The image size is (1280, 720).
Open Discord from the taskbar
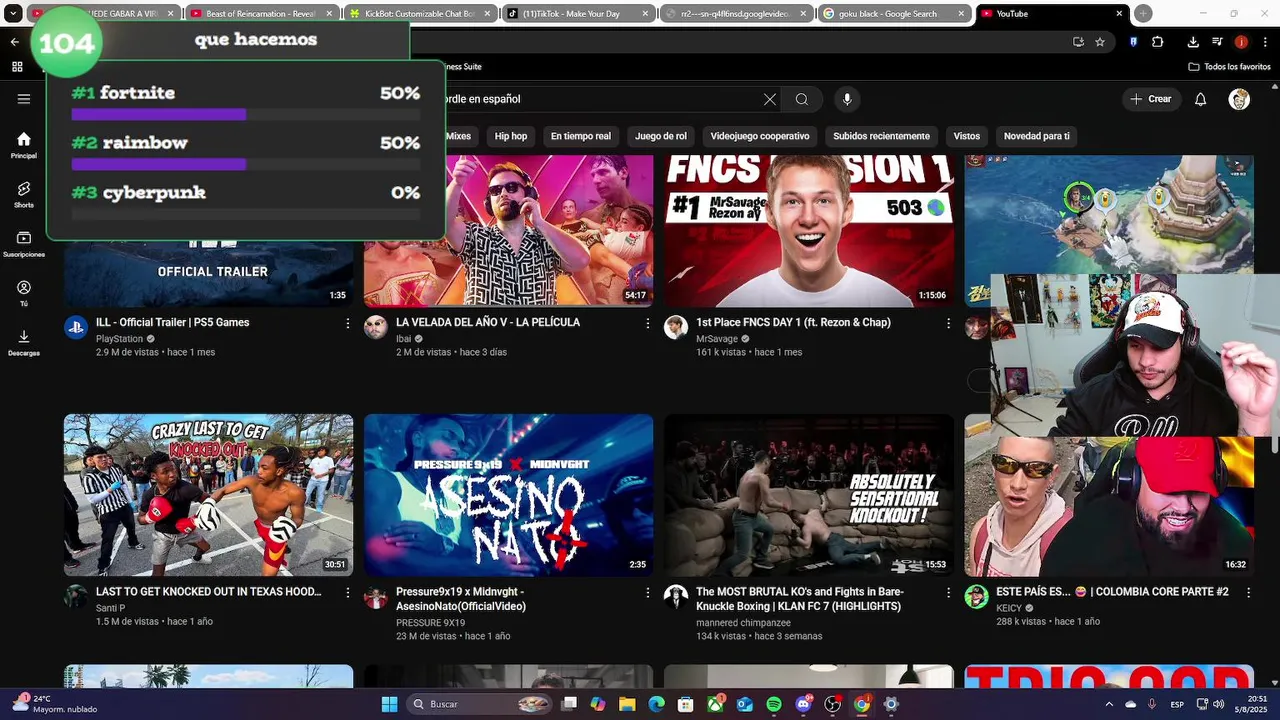(803, 704)
